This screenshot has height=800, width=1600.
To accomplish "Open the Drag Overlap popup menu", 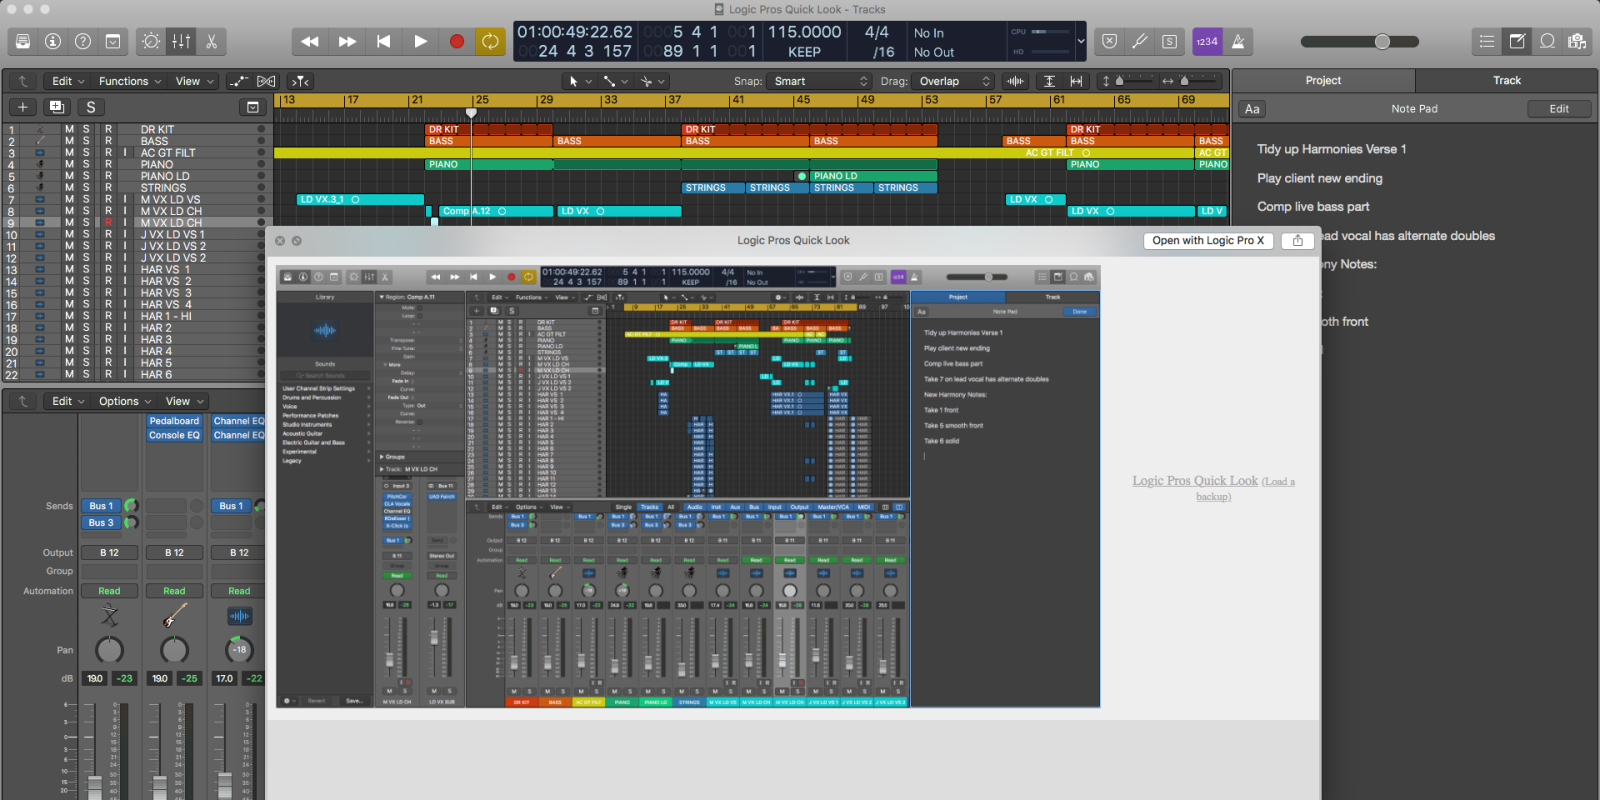I will [x=953, y=81].
